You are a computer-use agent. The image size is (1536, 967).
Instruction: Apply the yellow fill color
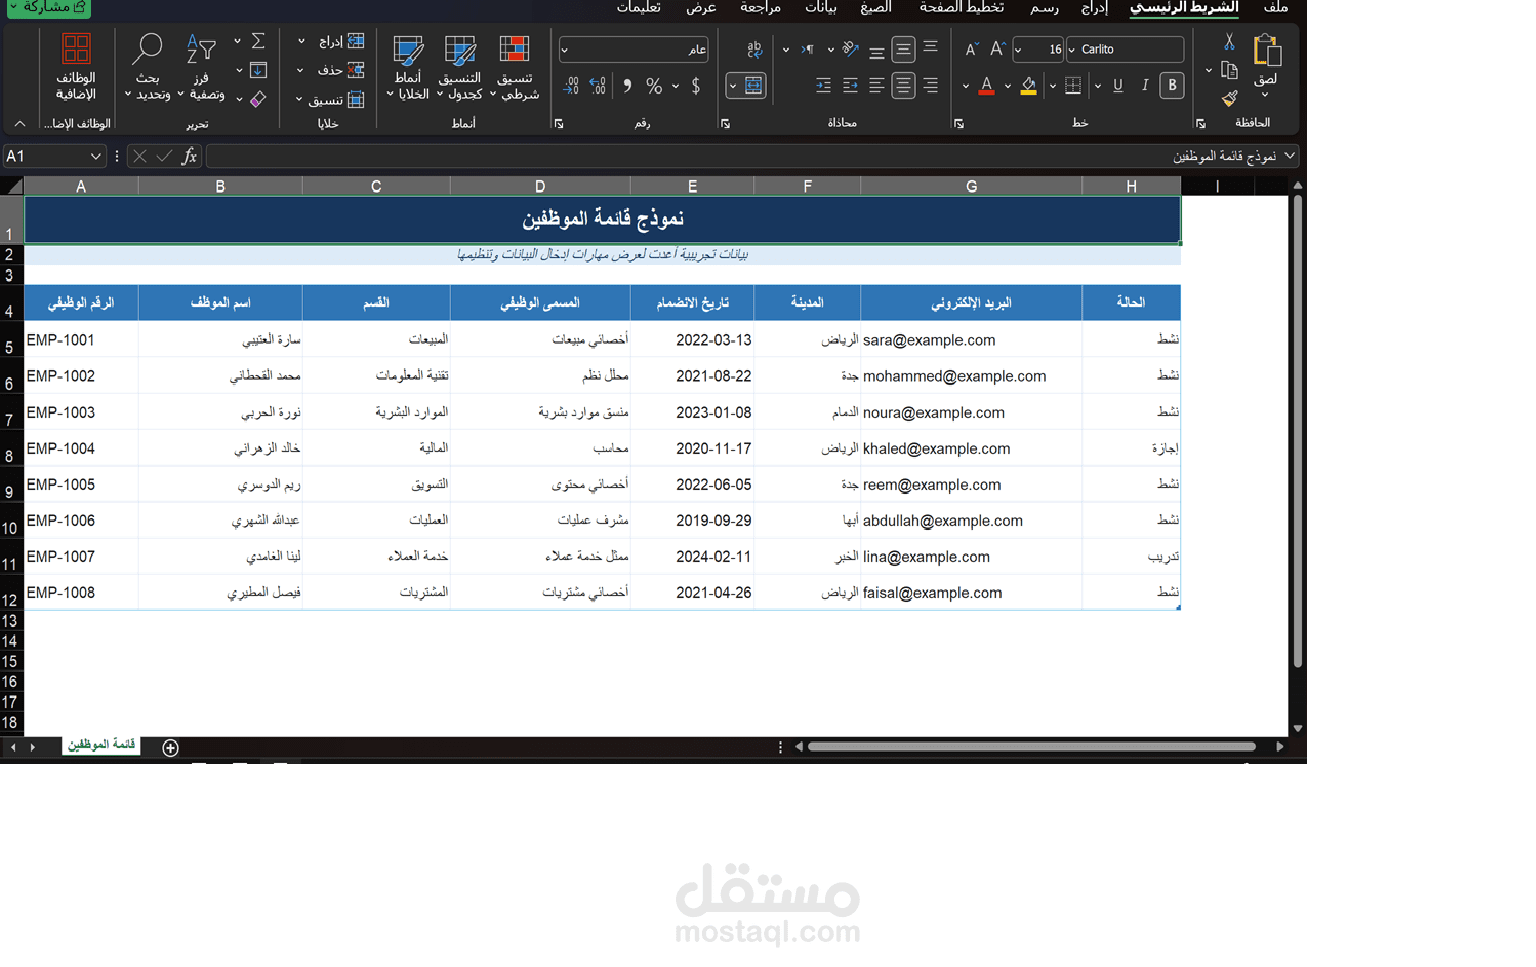[x=1029, y=86]
